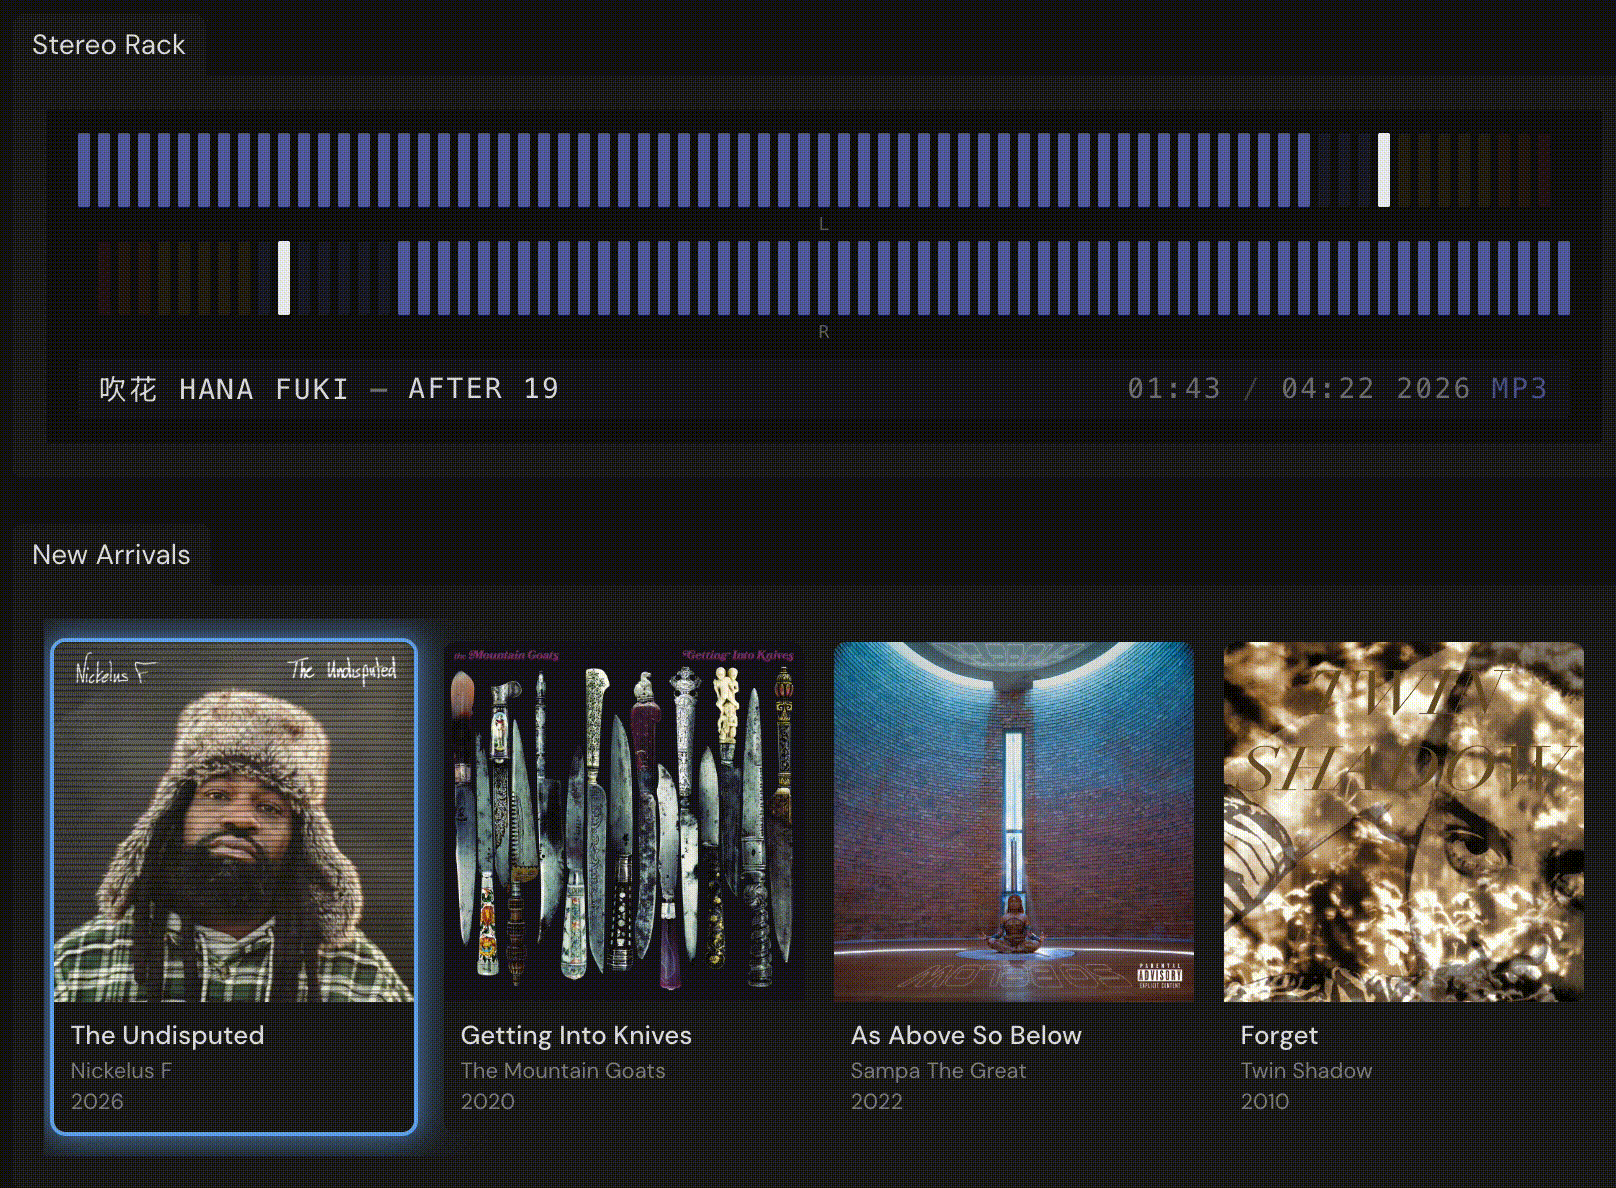Click the Getting Into Knives title
The image size is (1616, 1188).
tap(576, 1035)
